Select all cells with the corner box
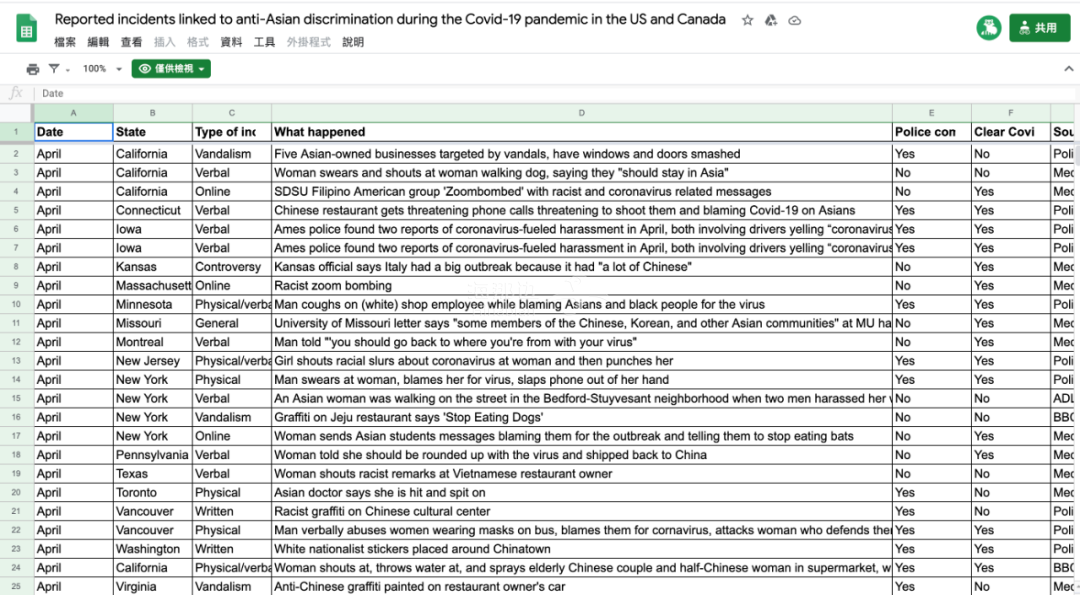1080x595 pixels. point(16,113)
